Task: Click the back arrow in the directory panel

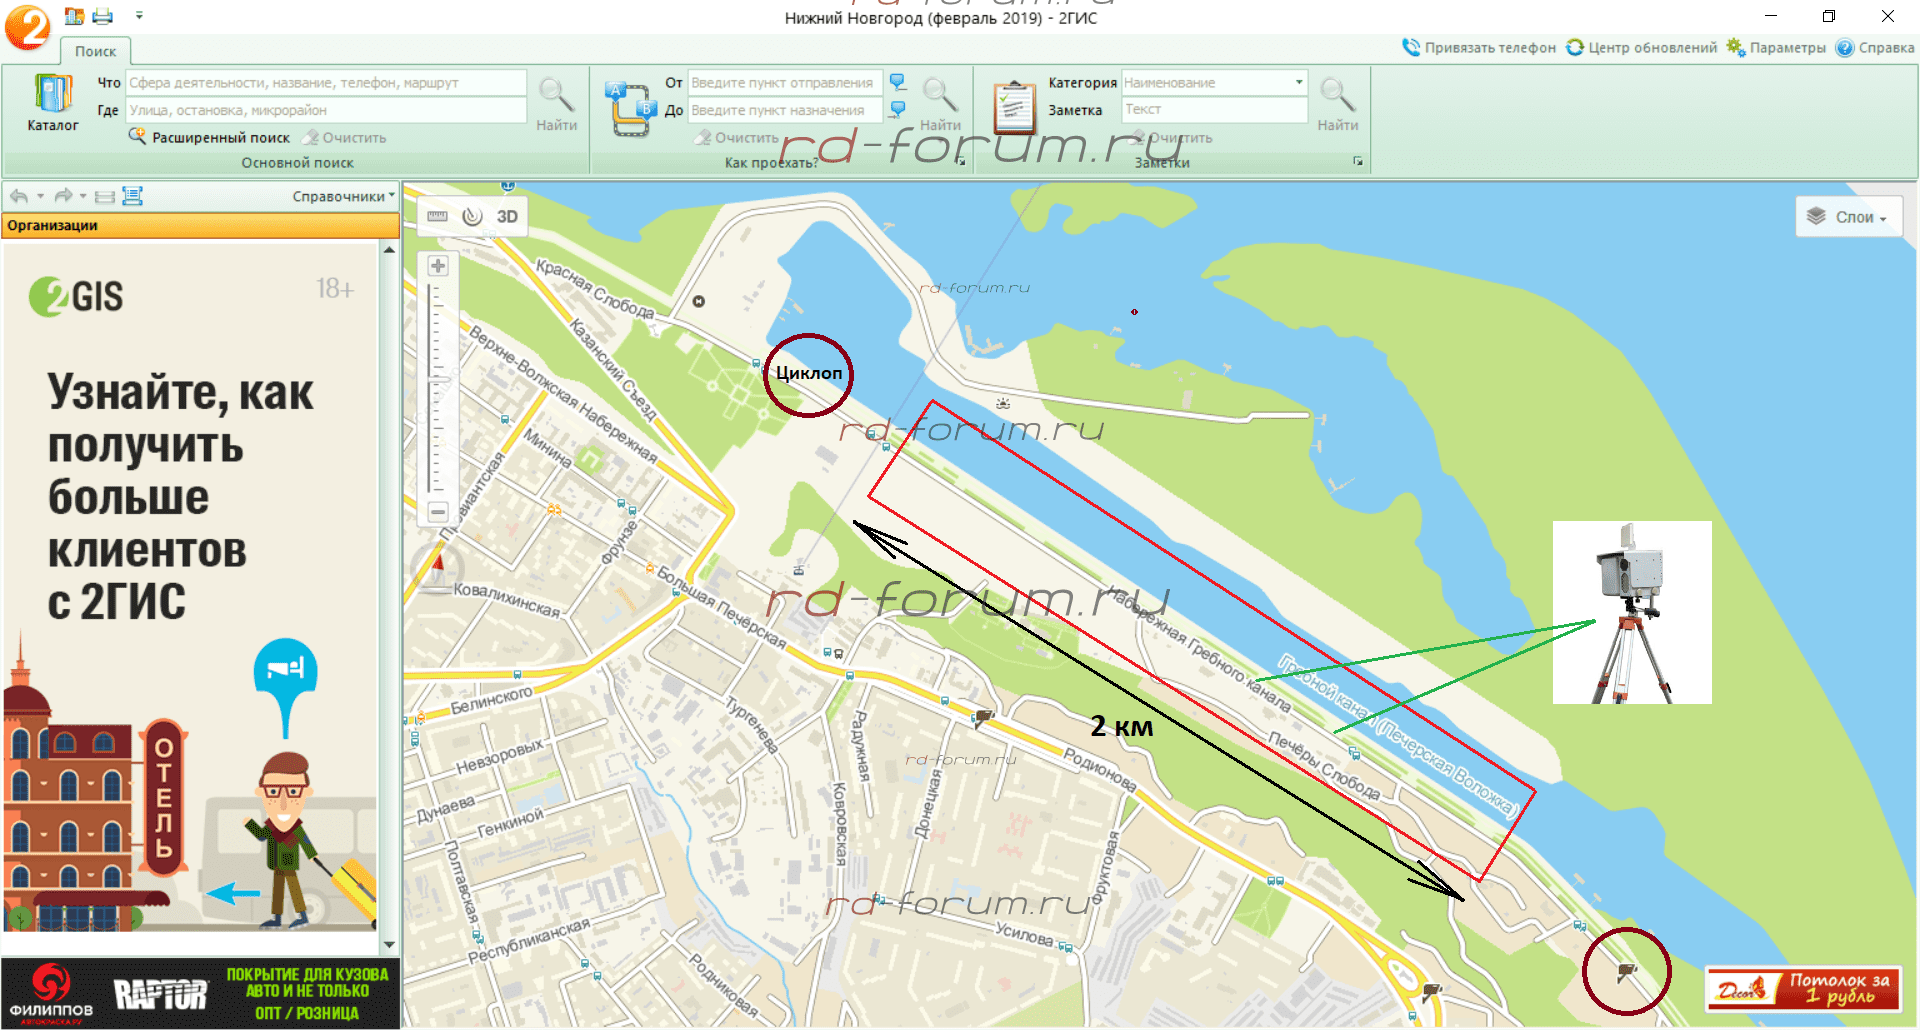Action: 19,196
